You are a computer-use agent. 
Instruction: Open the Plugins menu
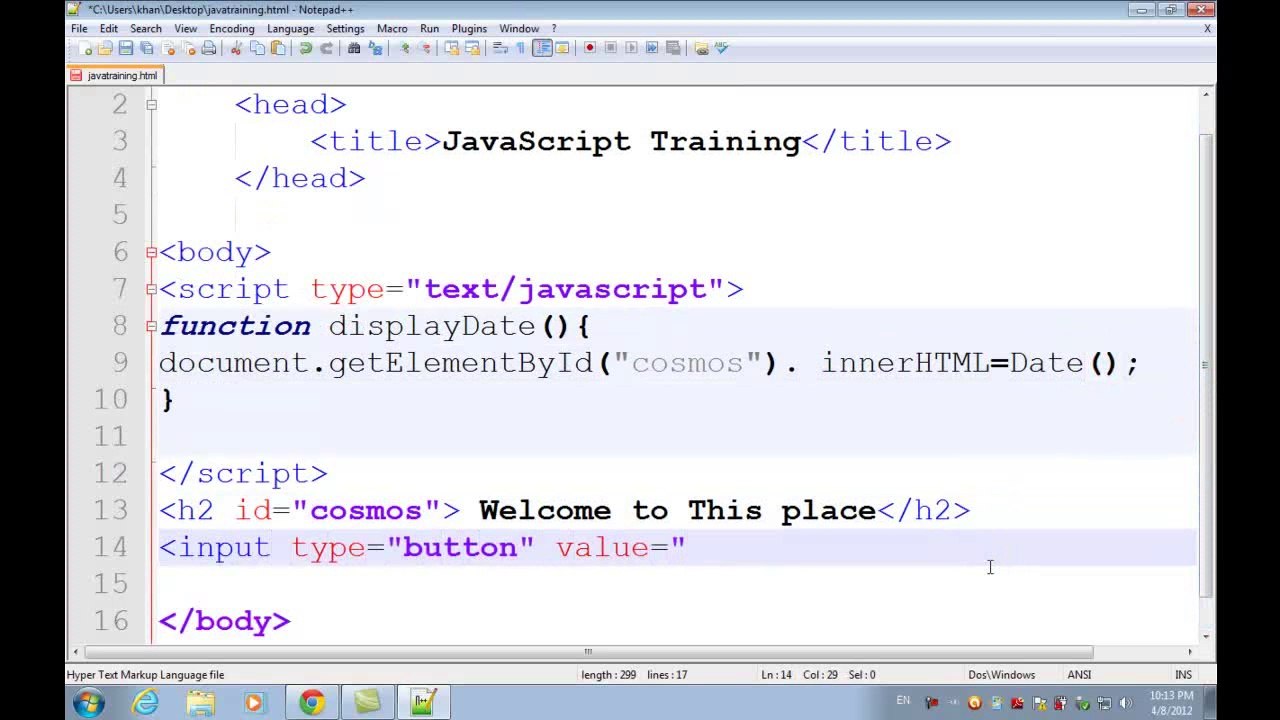pyautogui.click(x=469, y=29)
